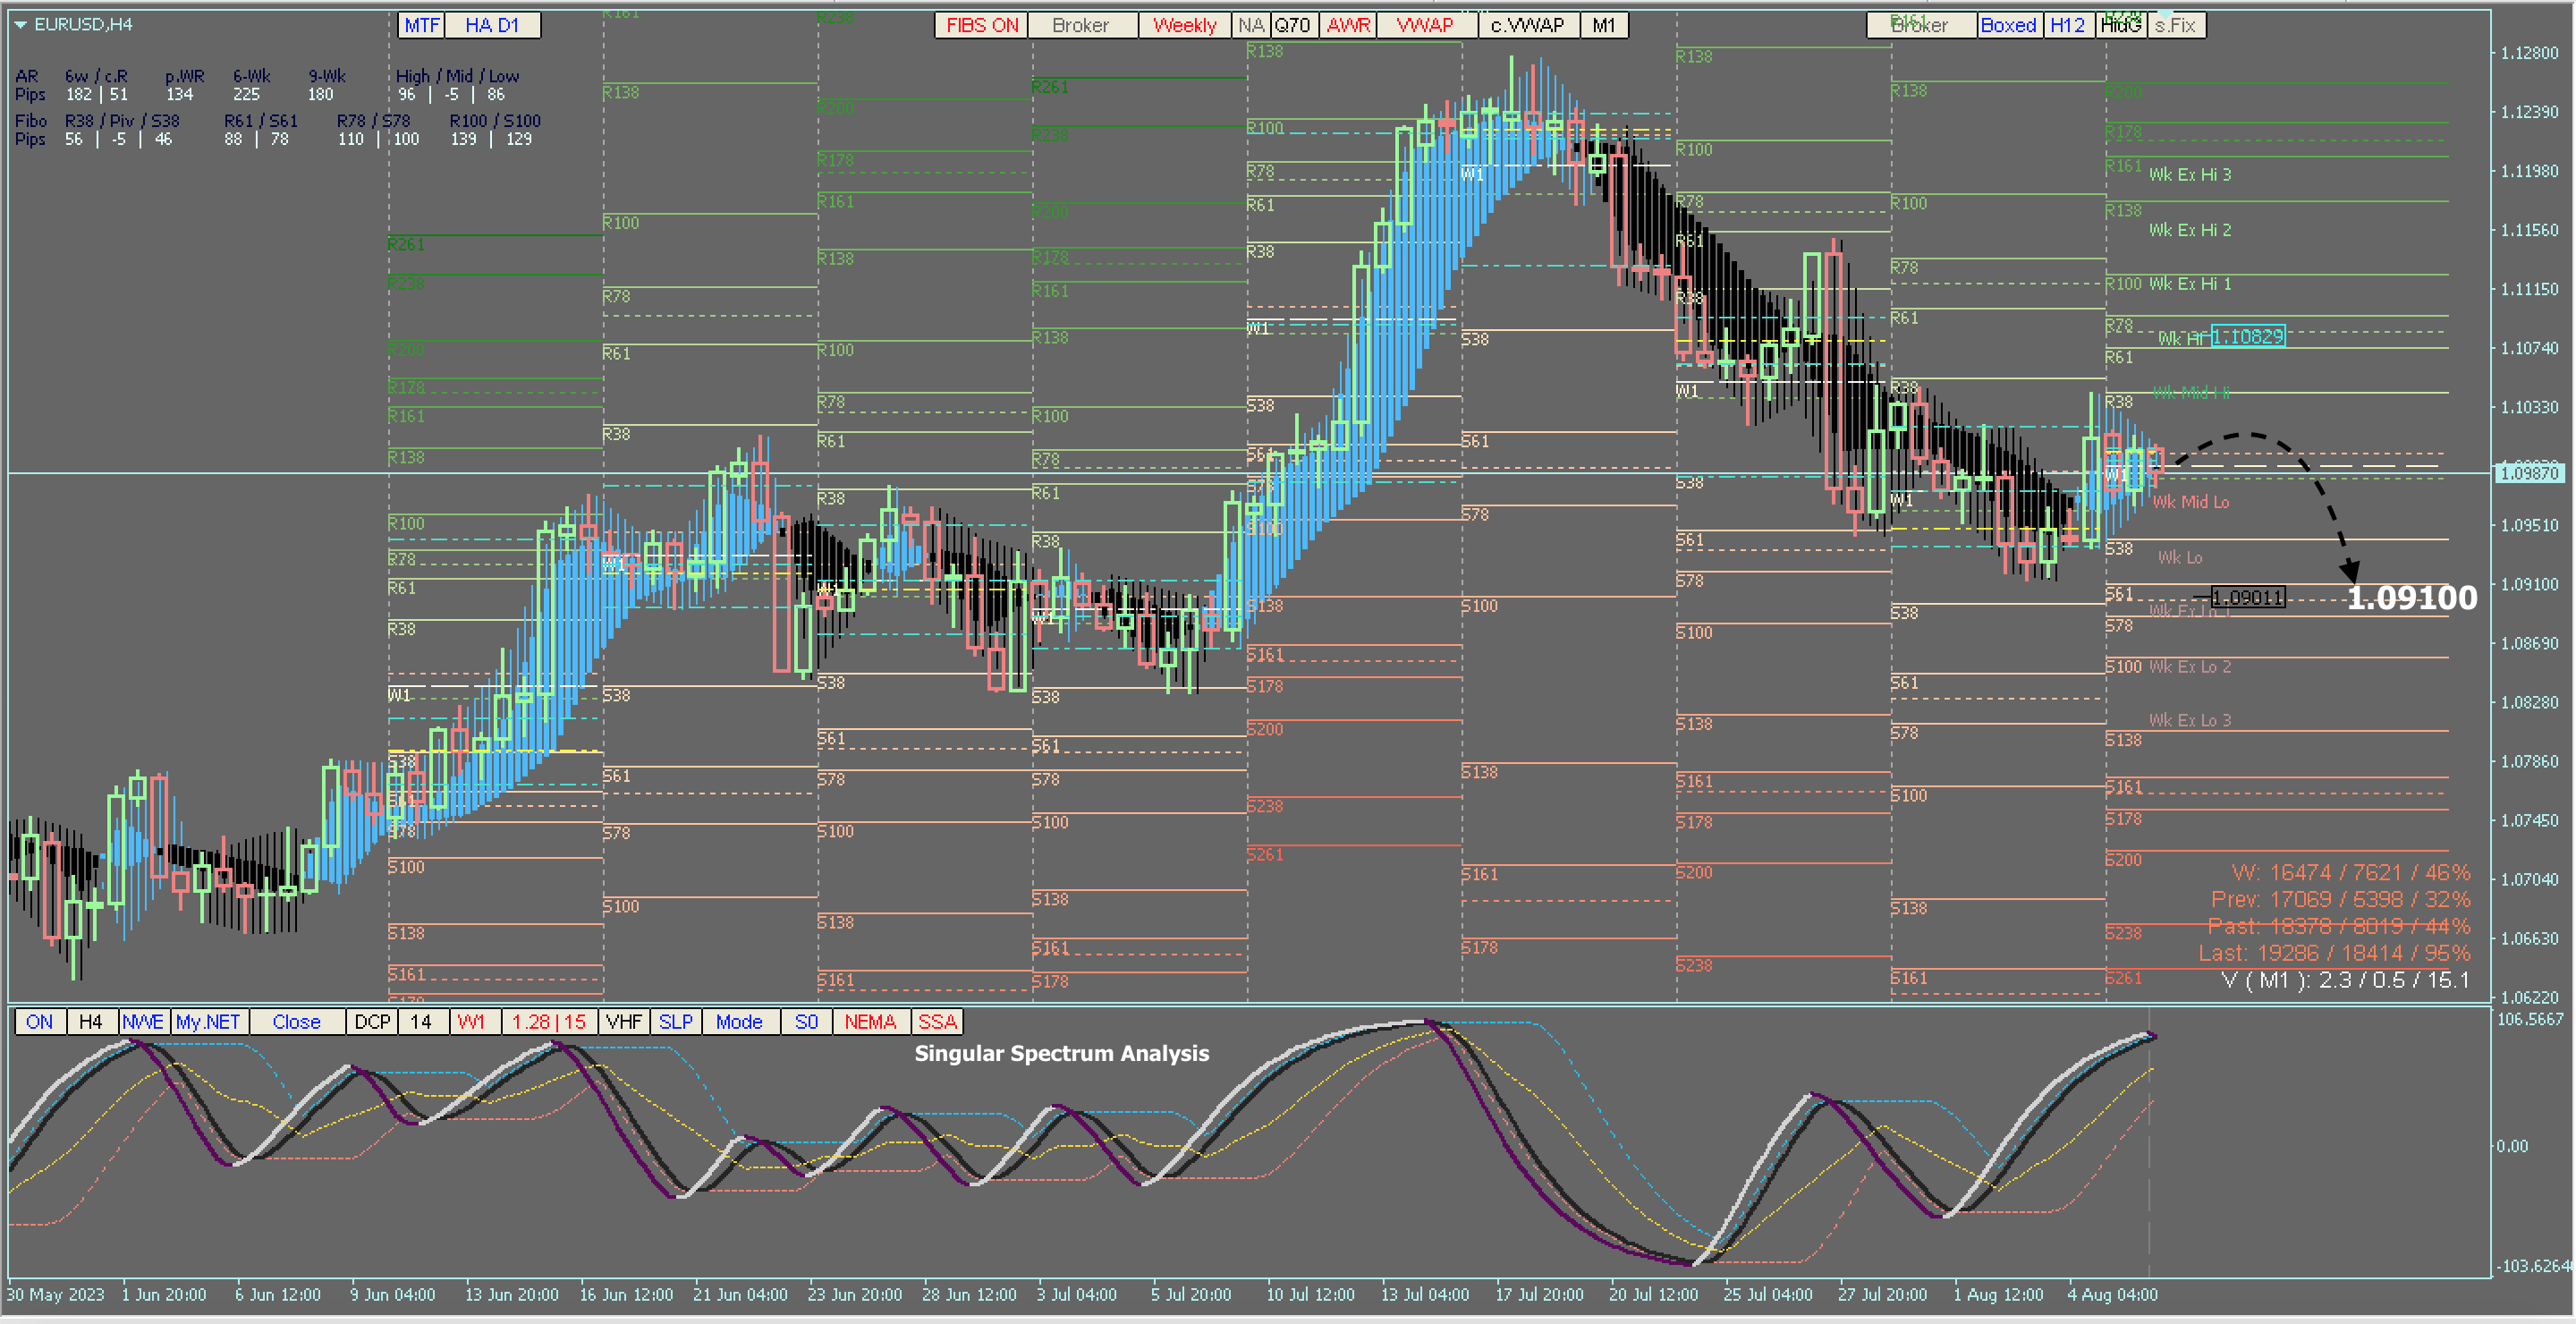Click the 1.09100 target price label
The image size is (2576, 1324).
pos(2411,598)
